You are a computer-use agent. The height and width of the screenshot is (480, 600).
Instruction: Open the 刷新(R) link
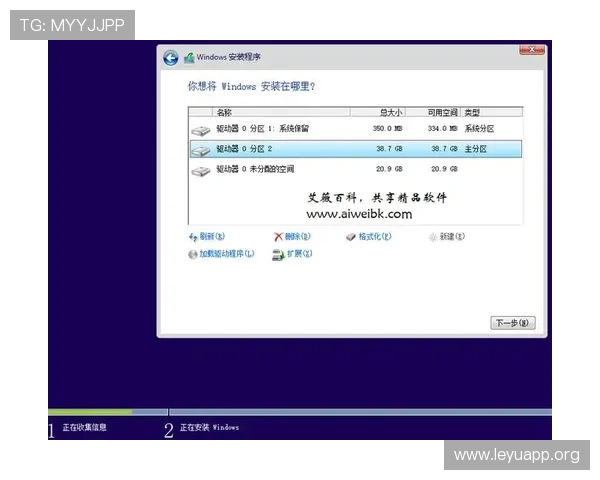pos(212,237)
